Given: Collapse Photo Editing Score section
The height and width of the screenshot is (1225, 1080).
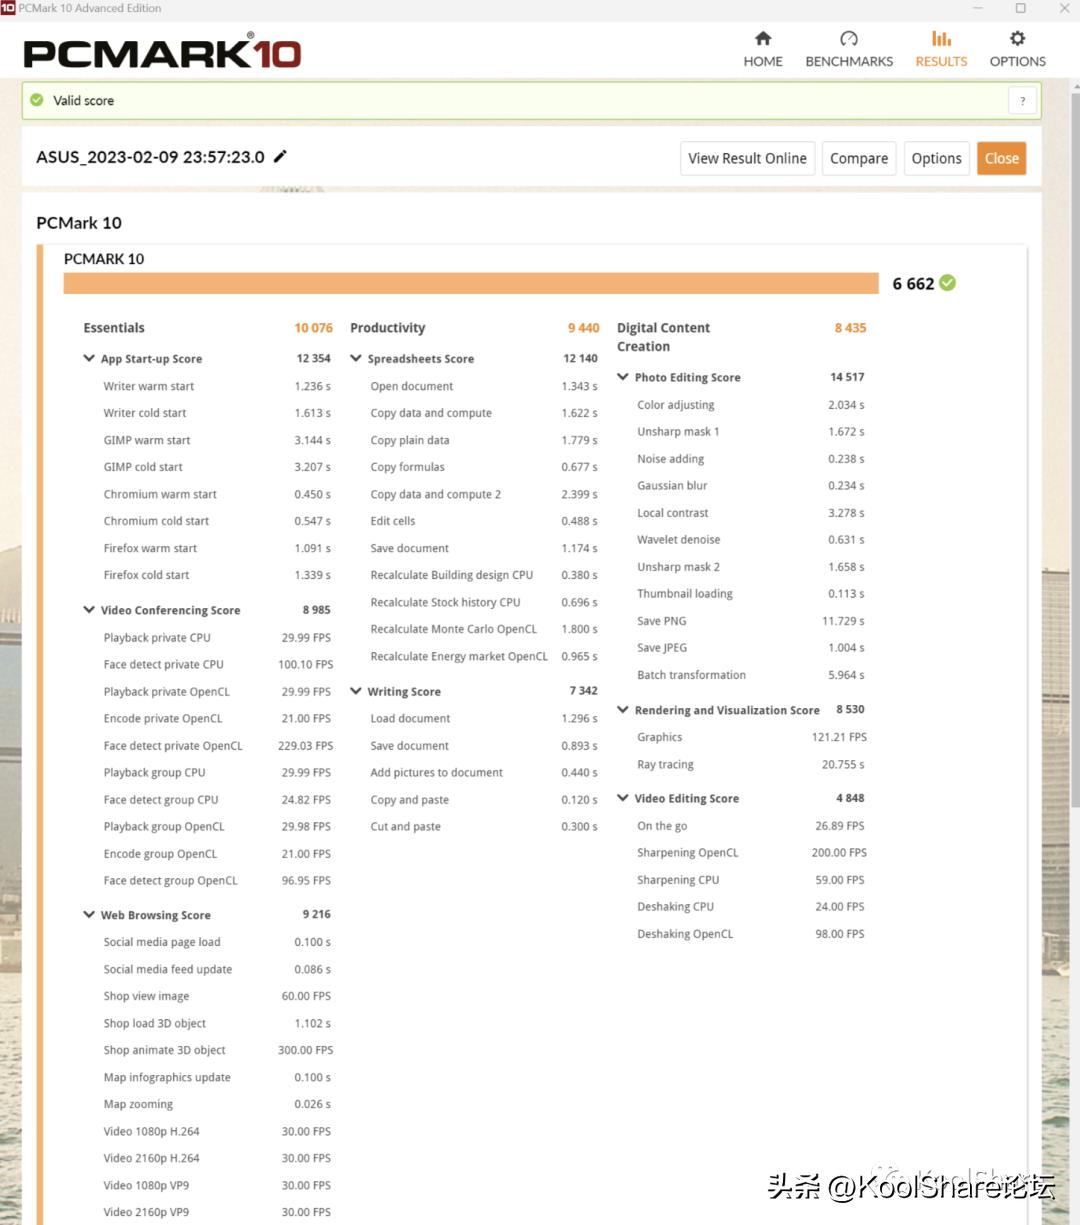Looking at the screenshot, I should [623, 377].
